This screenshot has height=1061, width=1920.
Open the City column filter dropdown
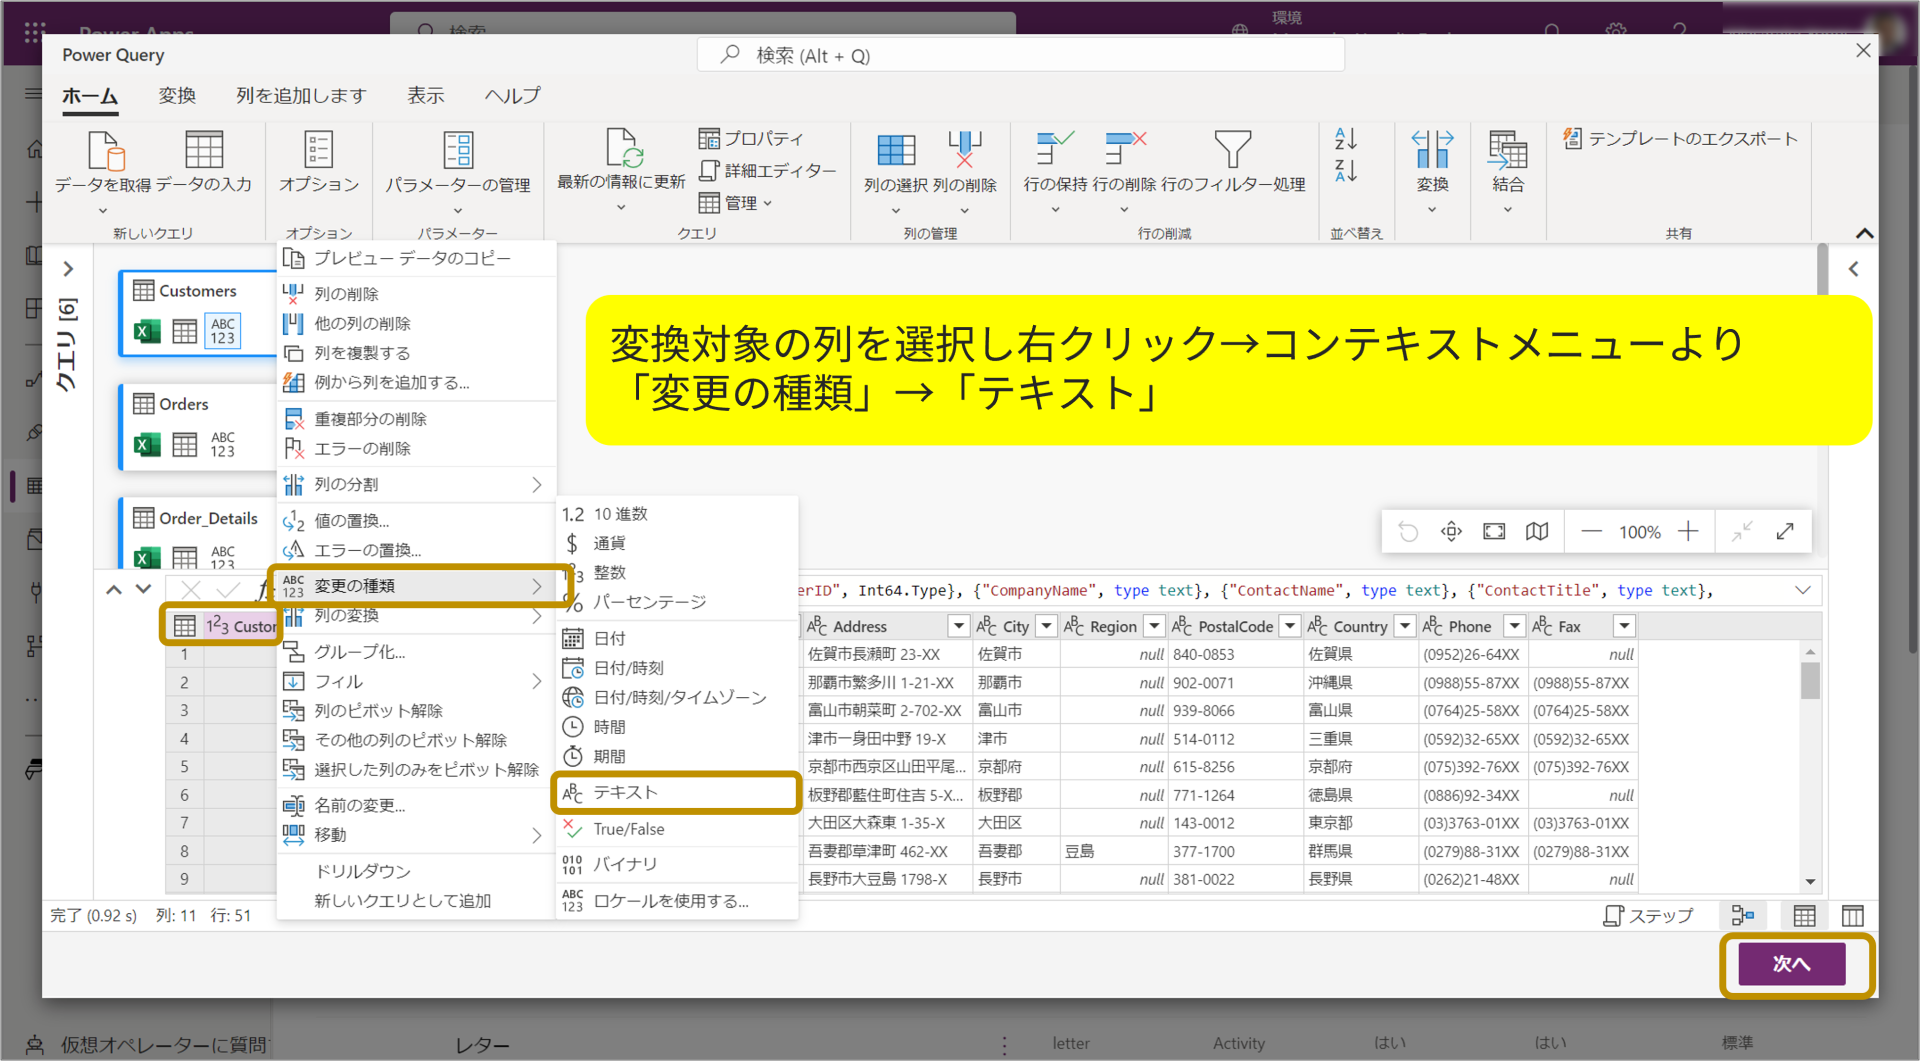(x=1046, y=626)
